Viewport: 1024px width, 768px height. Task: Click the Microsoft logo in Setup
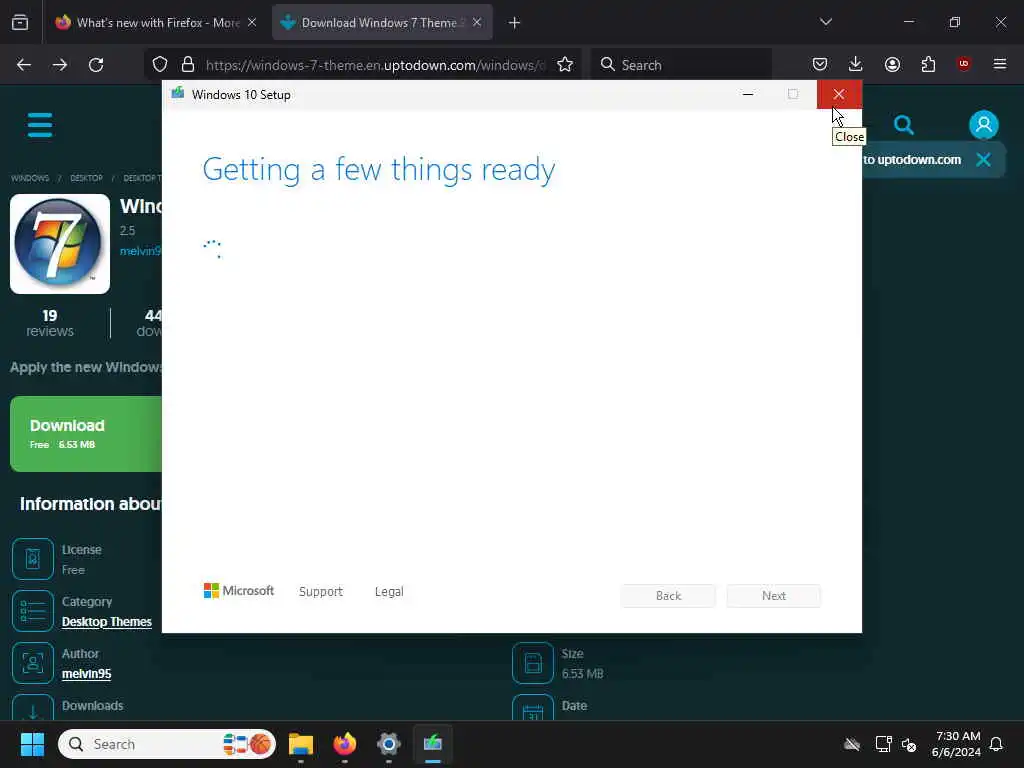238,591
